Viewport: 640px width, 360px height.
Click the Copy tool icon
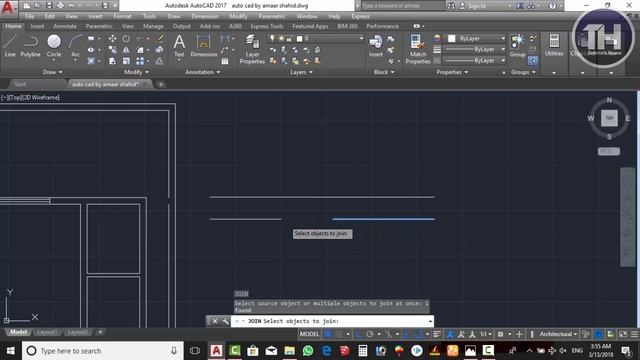pos(113,50)
